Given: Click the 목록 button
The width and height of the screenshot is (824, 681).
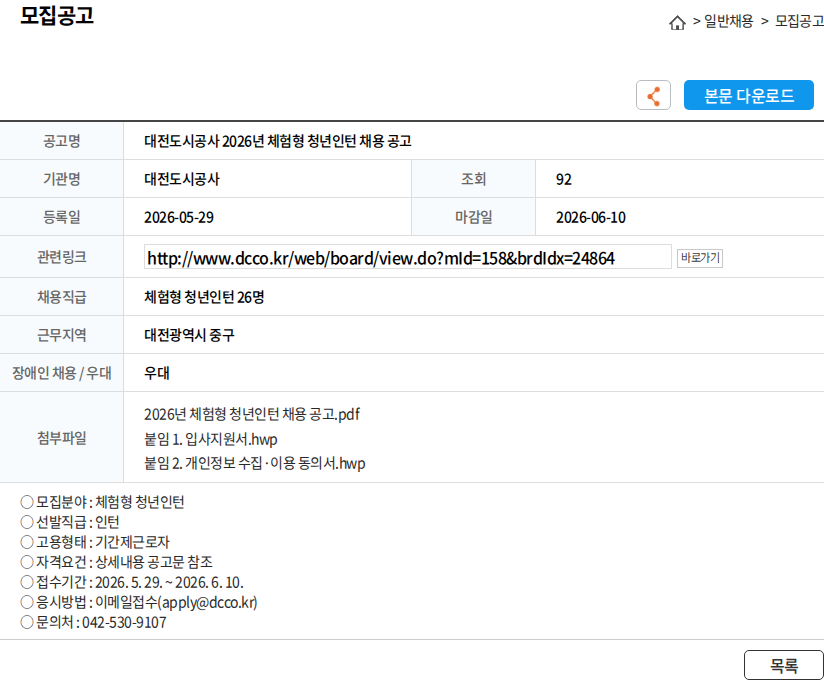Looking at the screenshot, I should click(x=784, y=666).
